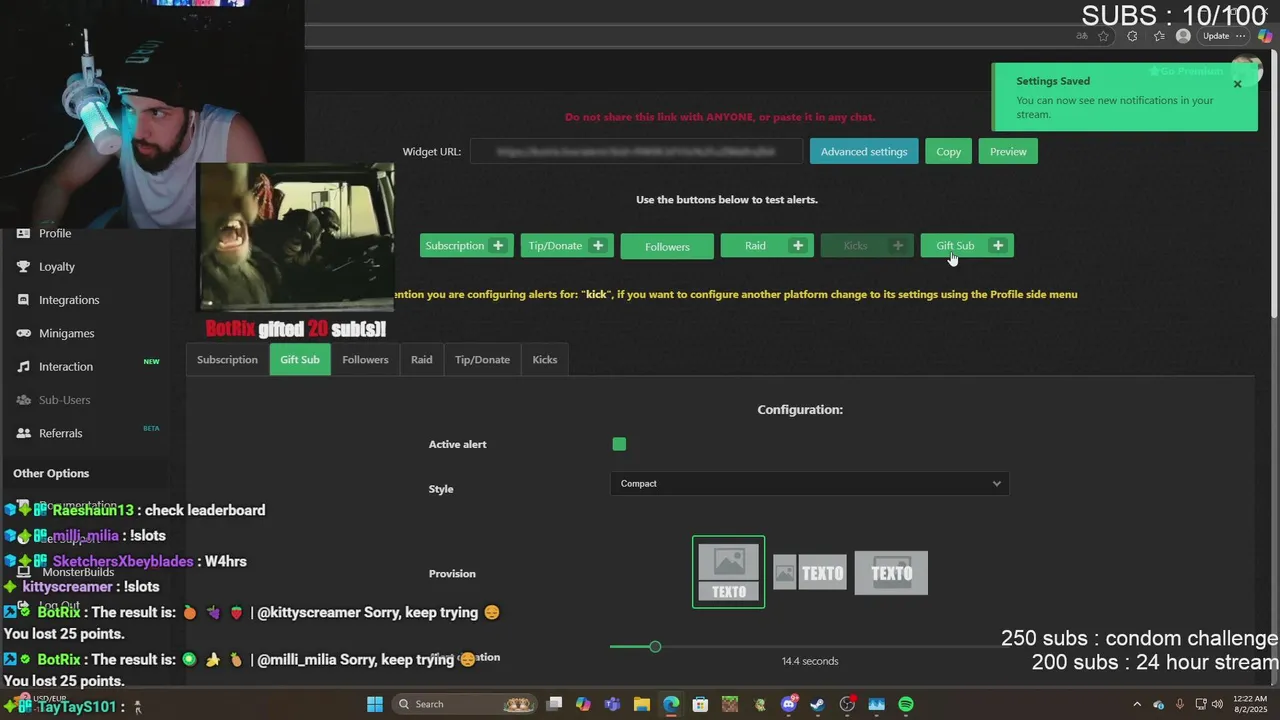Switch to the Kicks alert tab
The height and width of the screenshot is (720, 1280).
545,360
